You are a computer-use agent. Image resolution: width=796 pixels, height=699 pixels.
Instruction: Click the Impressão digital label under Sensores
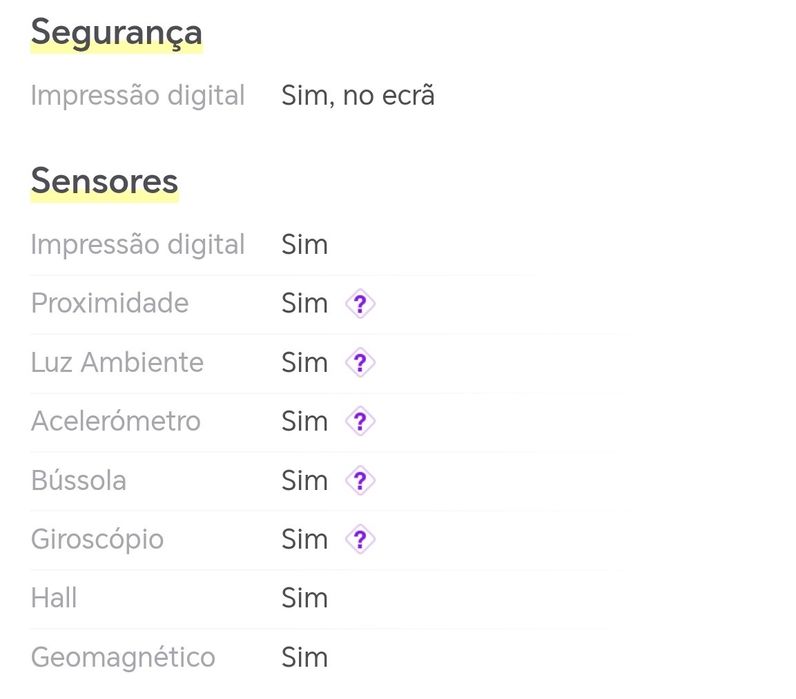tap(137, 244)
